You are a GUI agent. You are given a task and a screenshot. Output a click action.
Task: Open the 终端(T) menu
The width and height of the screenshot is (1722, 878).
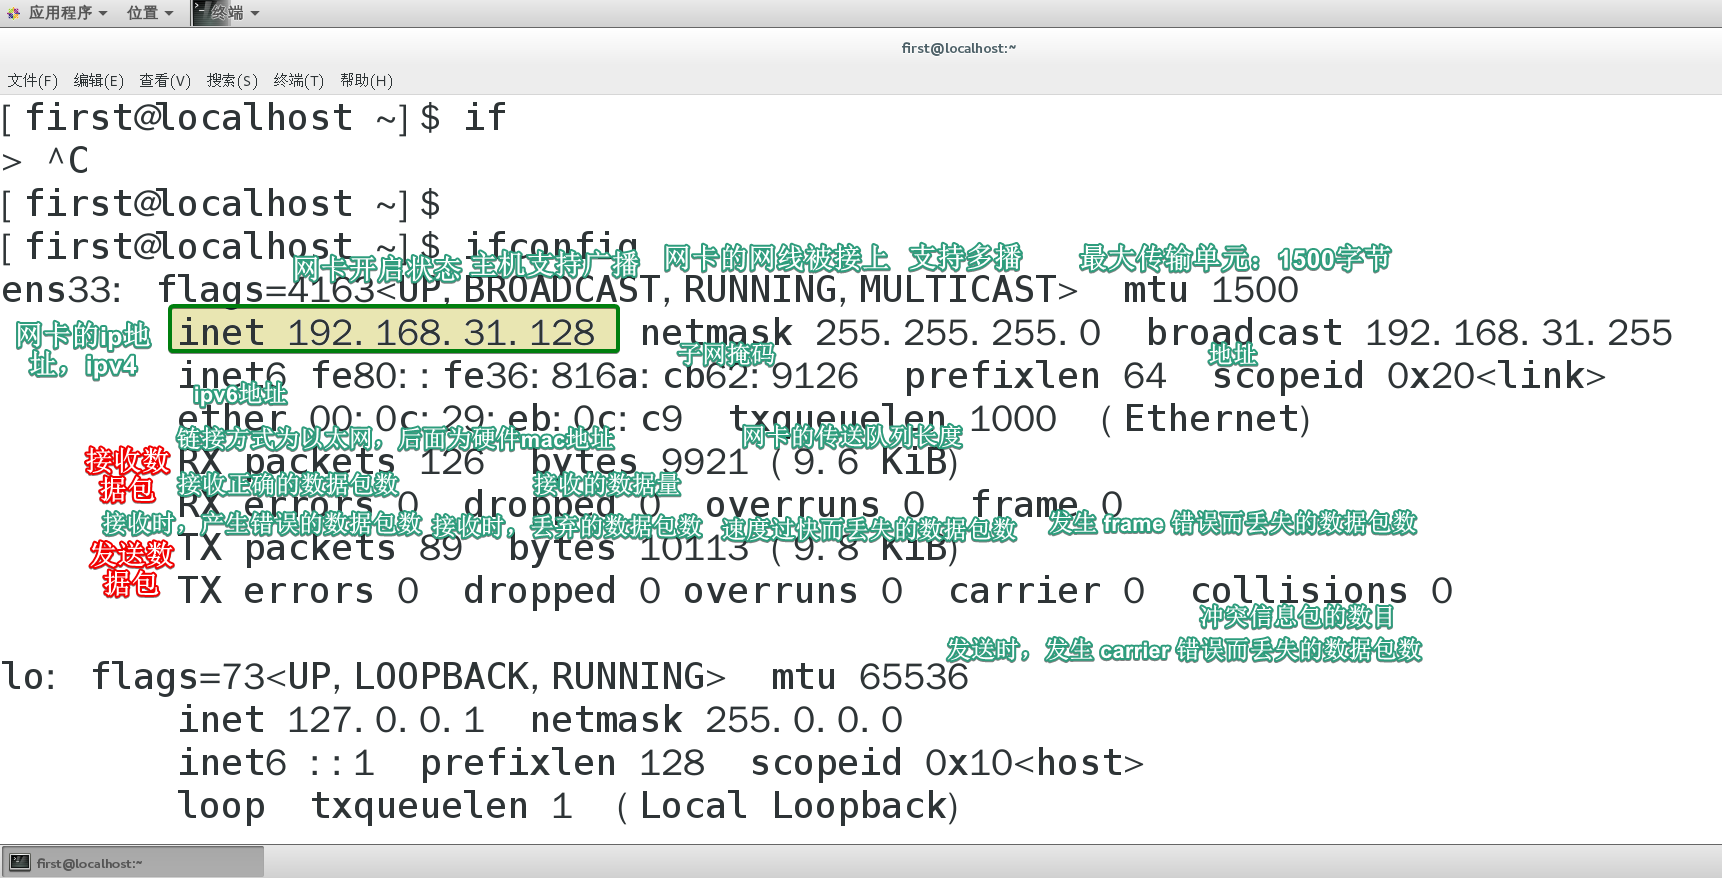pyautogui.click(x=298, y=80)
